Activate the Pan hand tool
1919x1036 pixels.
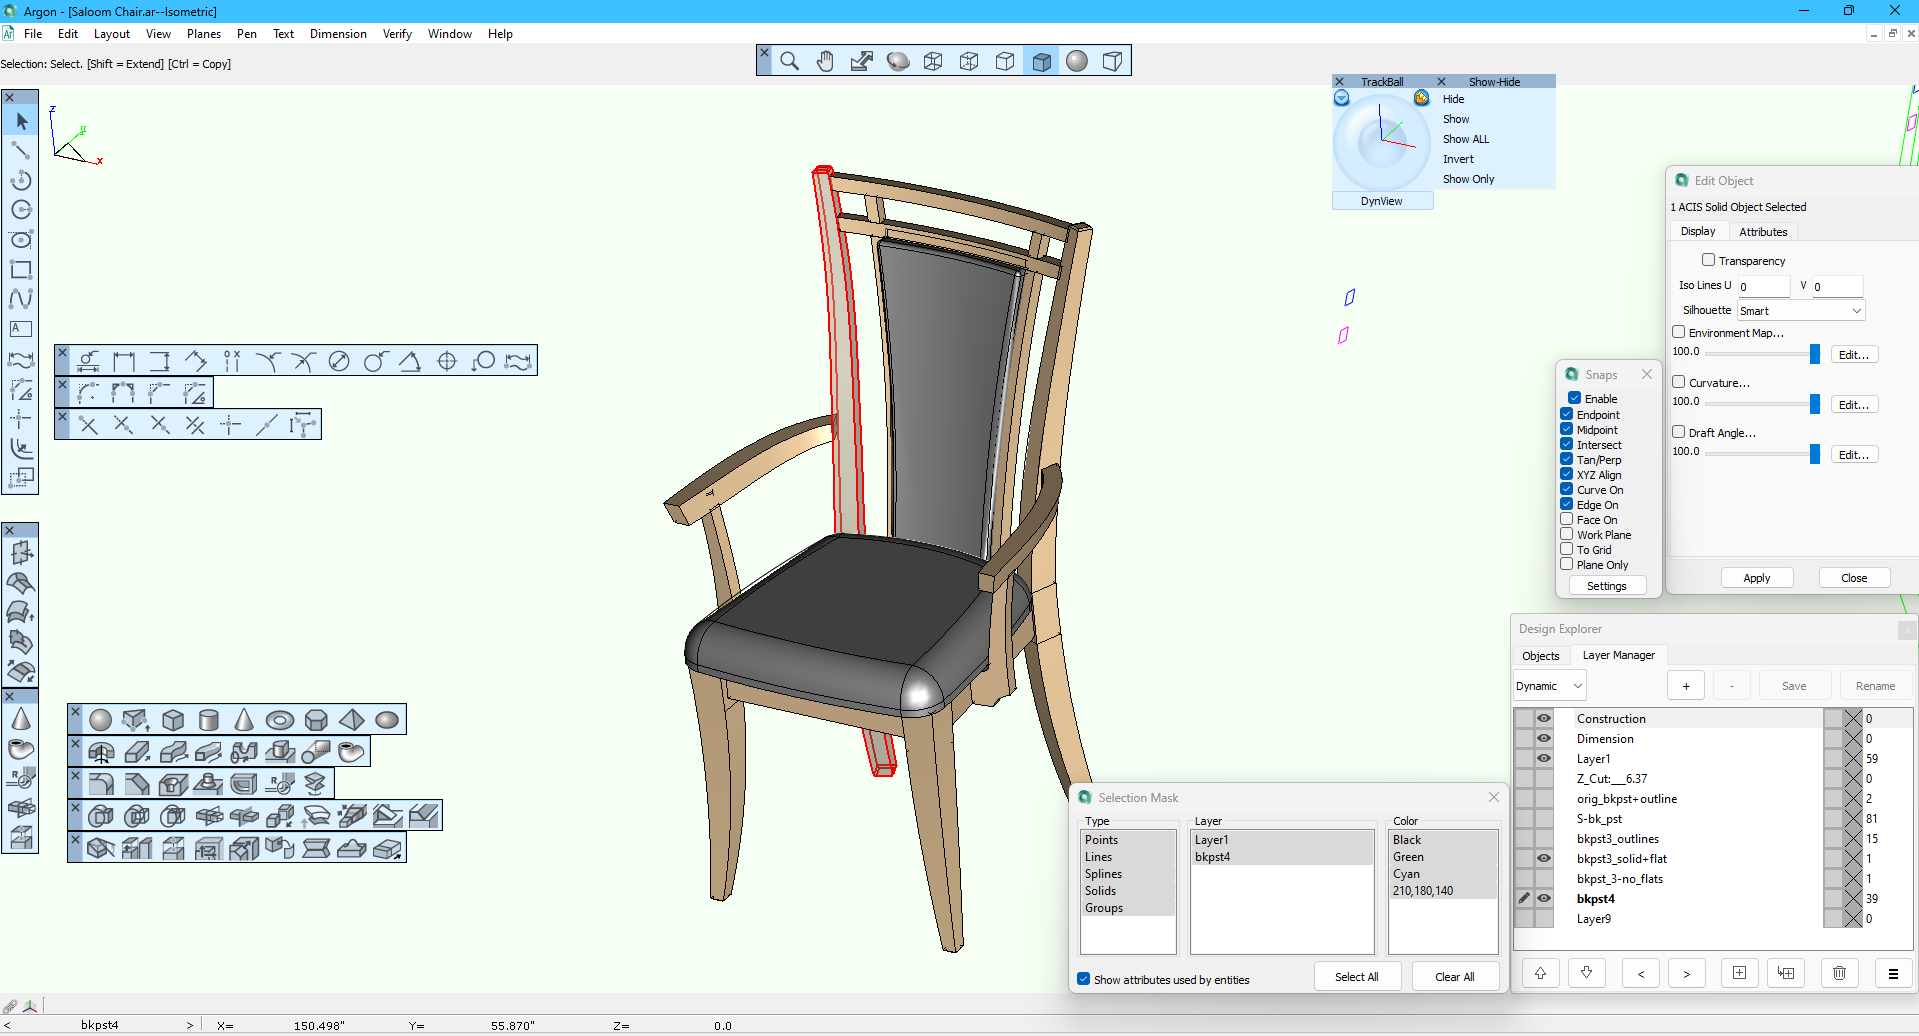(825, 61)
